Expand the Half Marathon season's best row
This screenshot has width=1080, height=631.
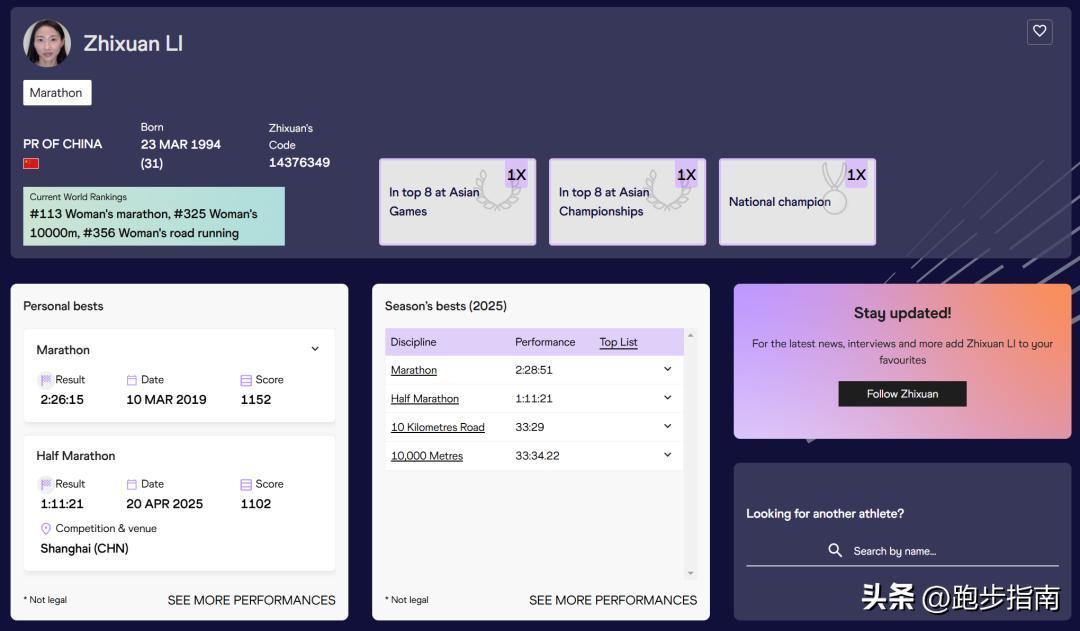pos(667,398)
